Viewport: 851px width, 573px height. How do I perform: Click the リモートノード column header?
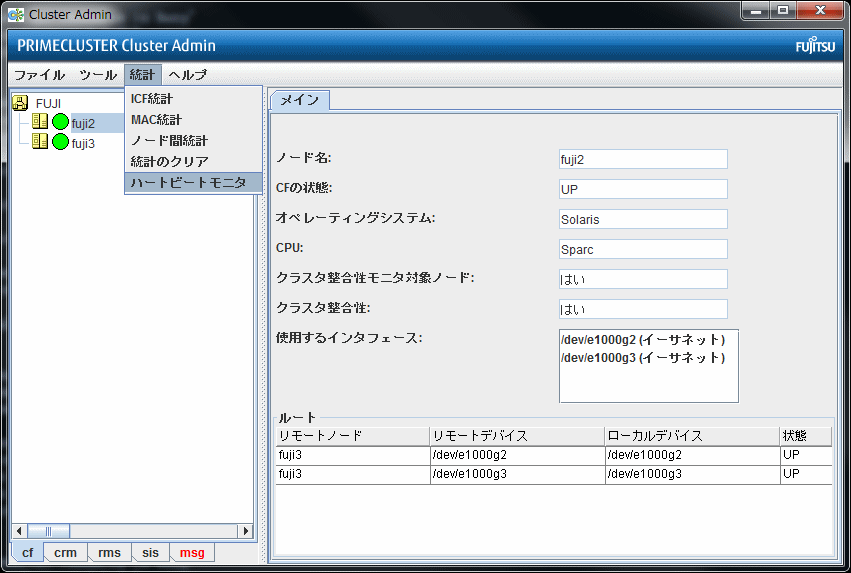click(353, 436)
